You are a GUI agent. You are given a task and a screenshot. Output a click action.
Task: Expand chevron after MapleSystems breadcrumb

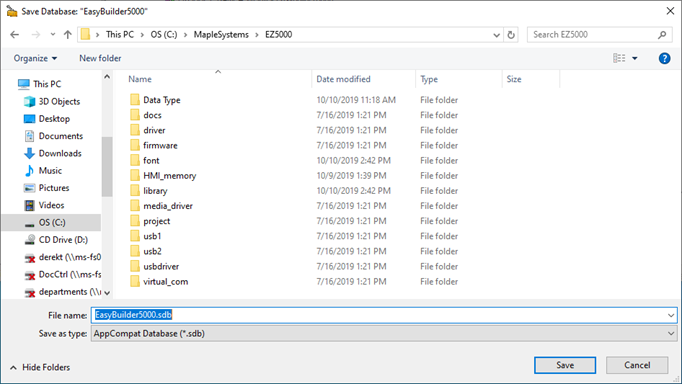point(257,35)
